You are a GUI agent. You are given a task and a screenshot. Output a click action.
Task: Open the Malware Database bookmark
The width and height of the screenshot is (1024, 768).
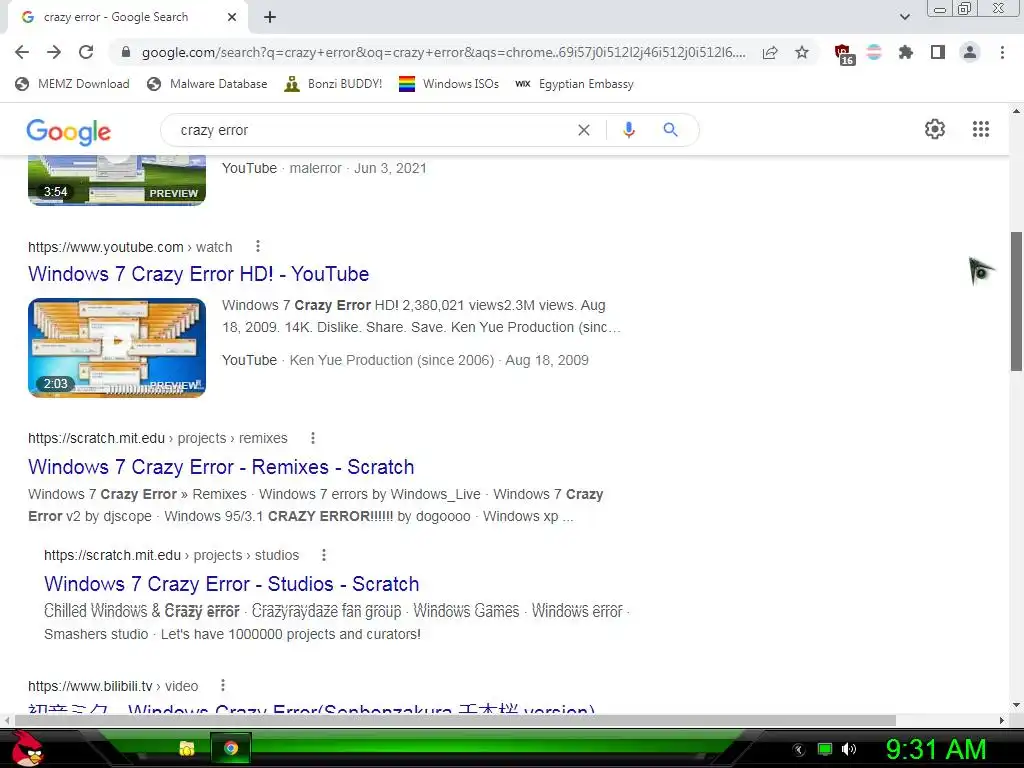point(208,84)
